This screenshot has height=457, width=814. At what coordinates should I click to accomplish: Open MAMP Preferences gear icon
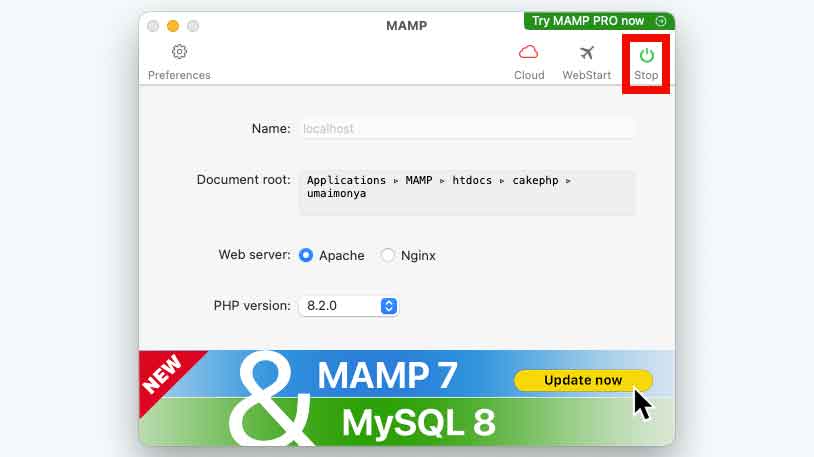click(x=179, y=52)
